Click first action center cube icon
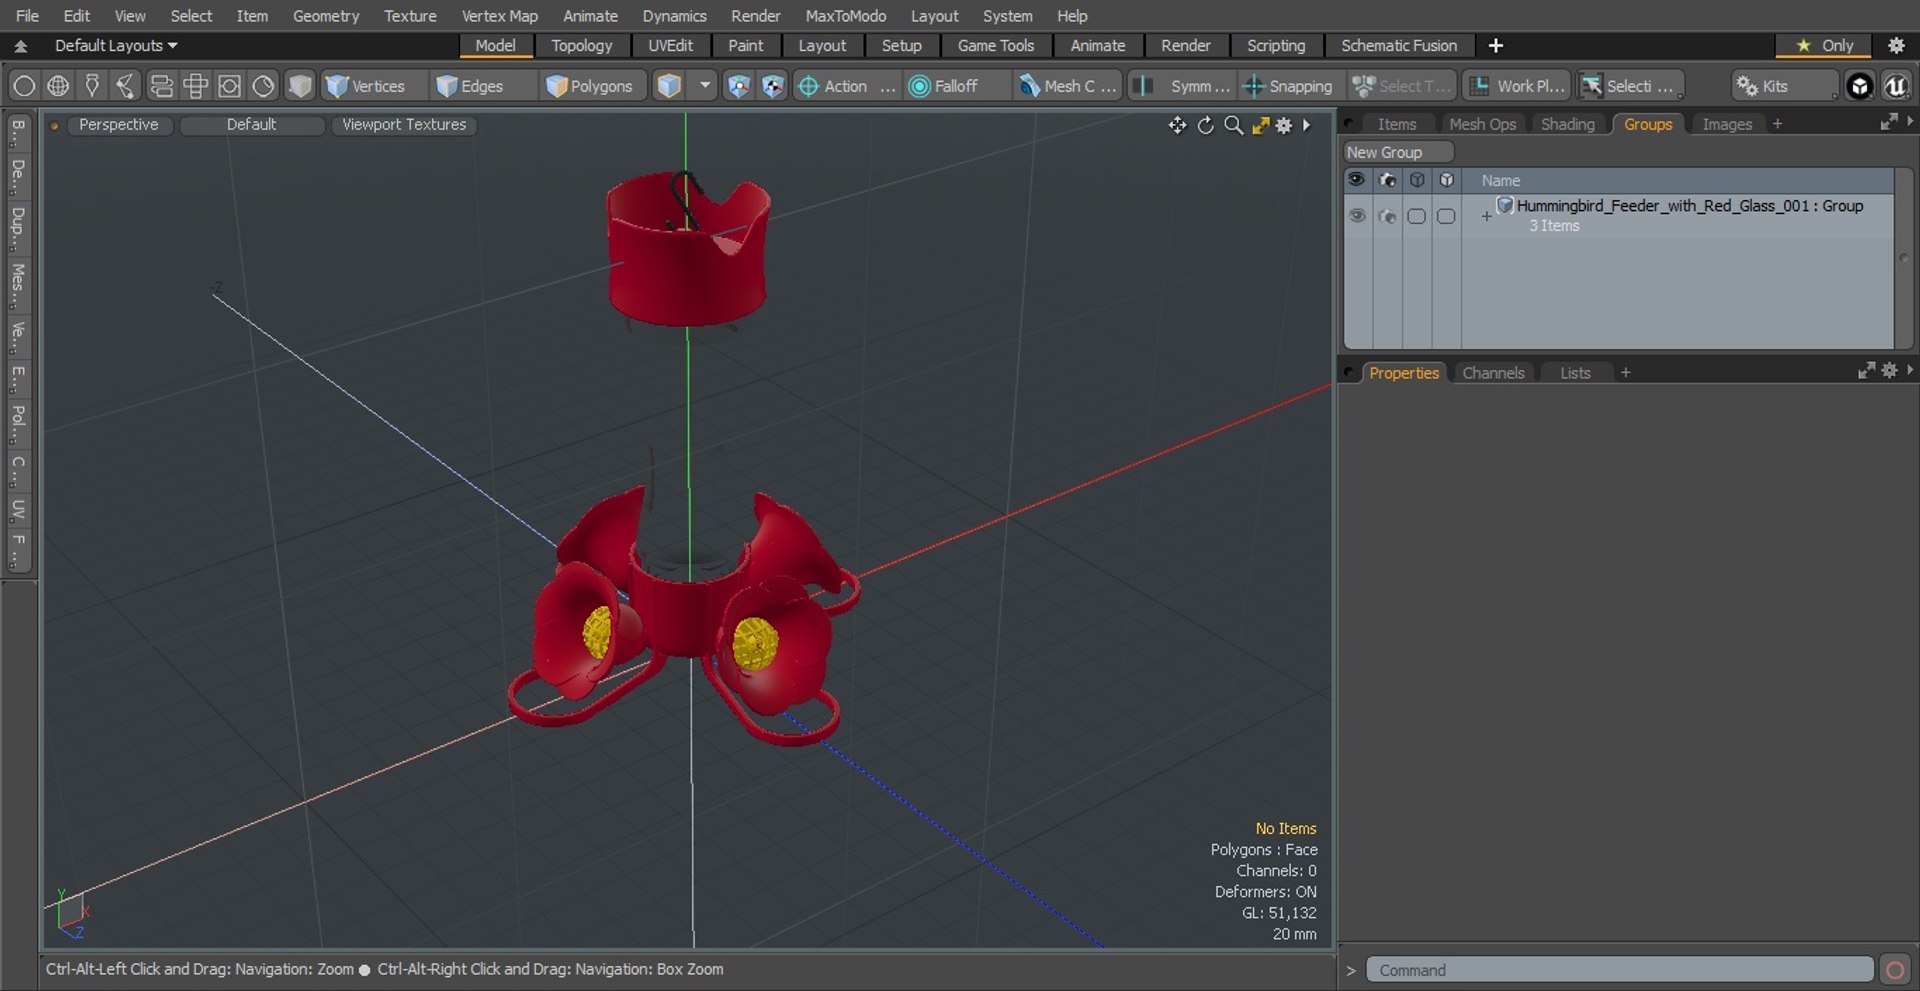The height and width of the screenshot is (991, 1920). point(738,86)
